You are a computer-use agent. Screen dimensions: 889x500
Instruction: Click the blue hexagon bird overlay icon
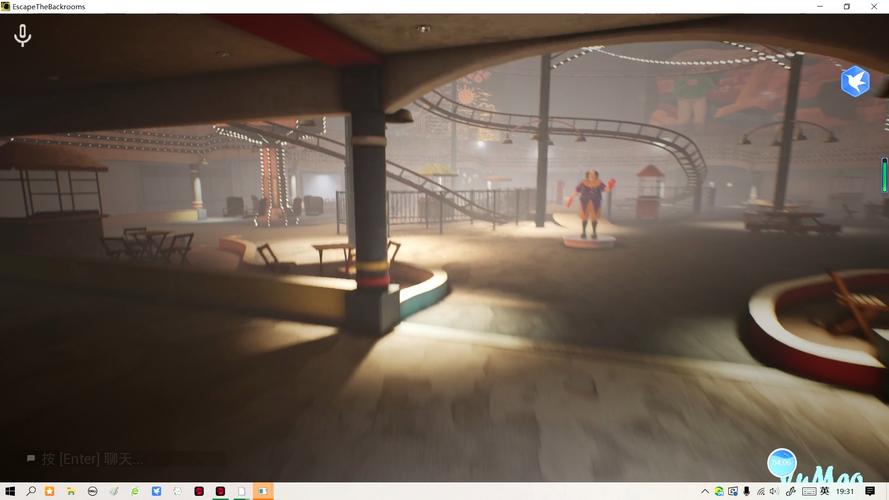click(855, 81)
